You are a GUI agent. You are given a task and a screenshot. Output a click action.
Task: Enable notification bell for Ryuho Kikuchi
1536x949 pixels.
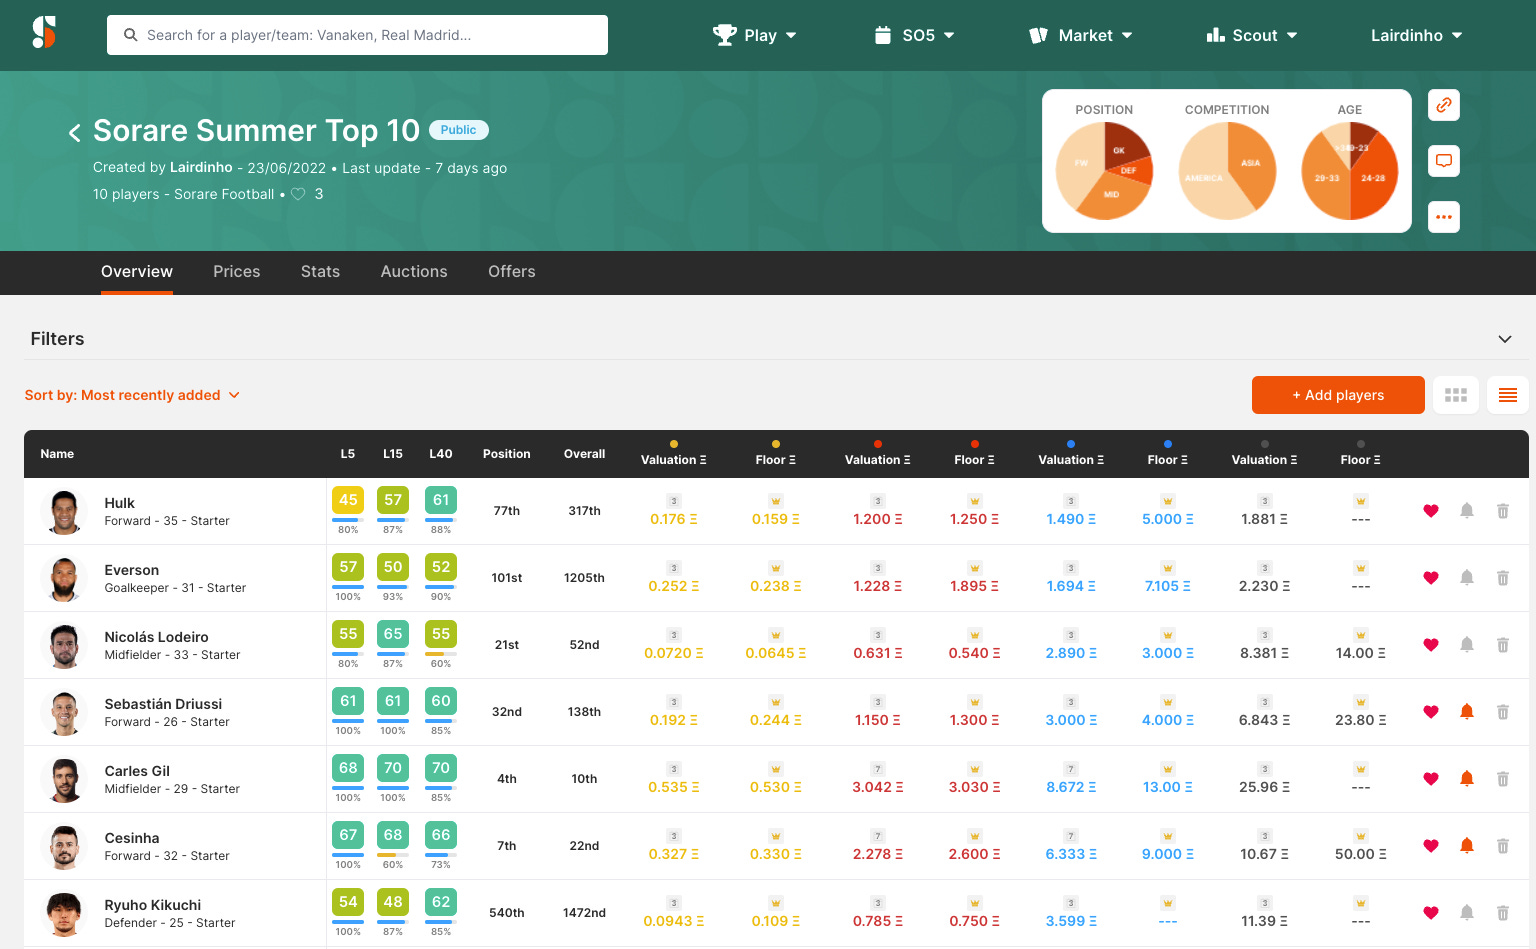click(x=1467, y=913)
